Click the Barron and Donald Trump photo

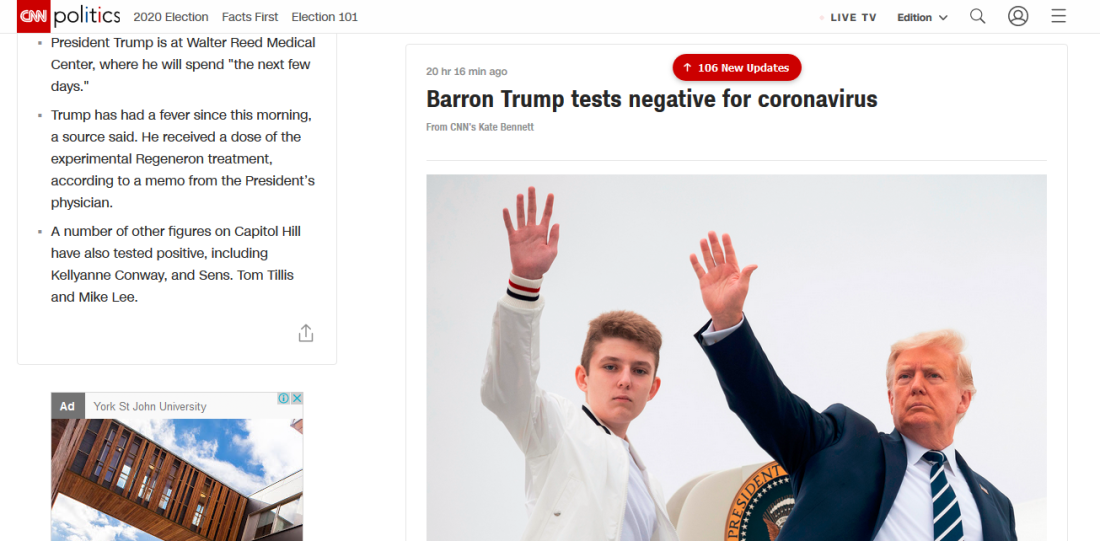[x=736, y=358]
